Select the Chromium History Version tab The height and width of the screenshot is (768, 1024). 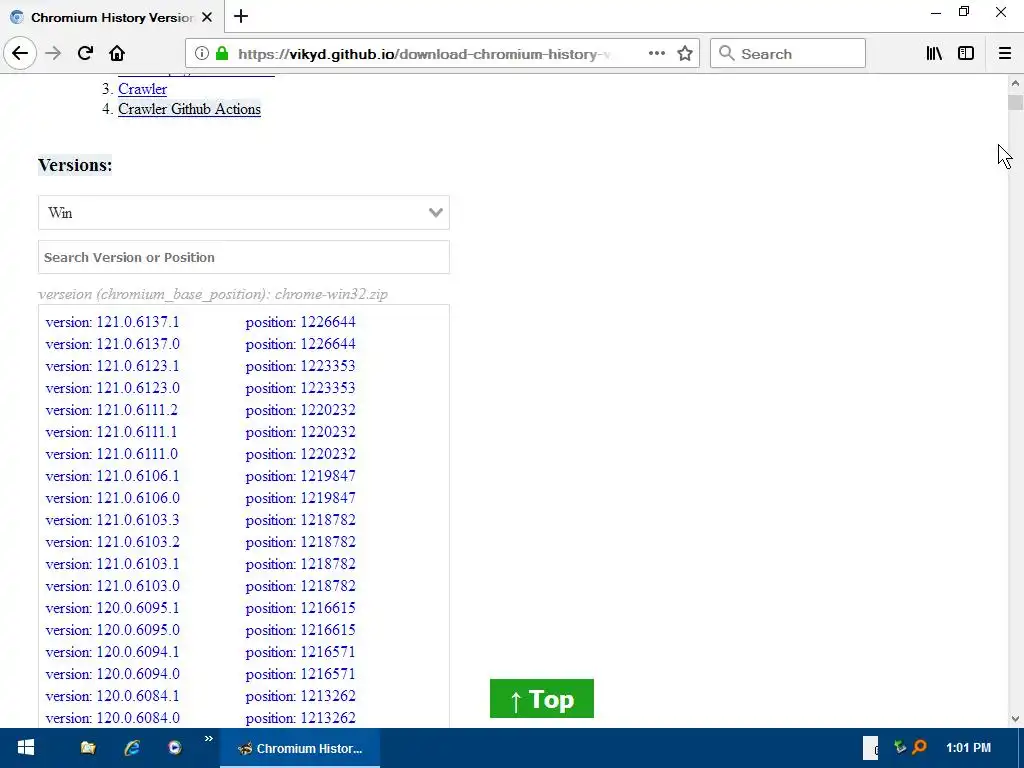(112, 17)
